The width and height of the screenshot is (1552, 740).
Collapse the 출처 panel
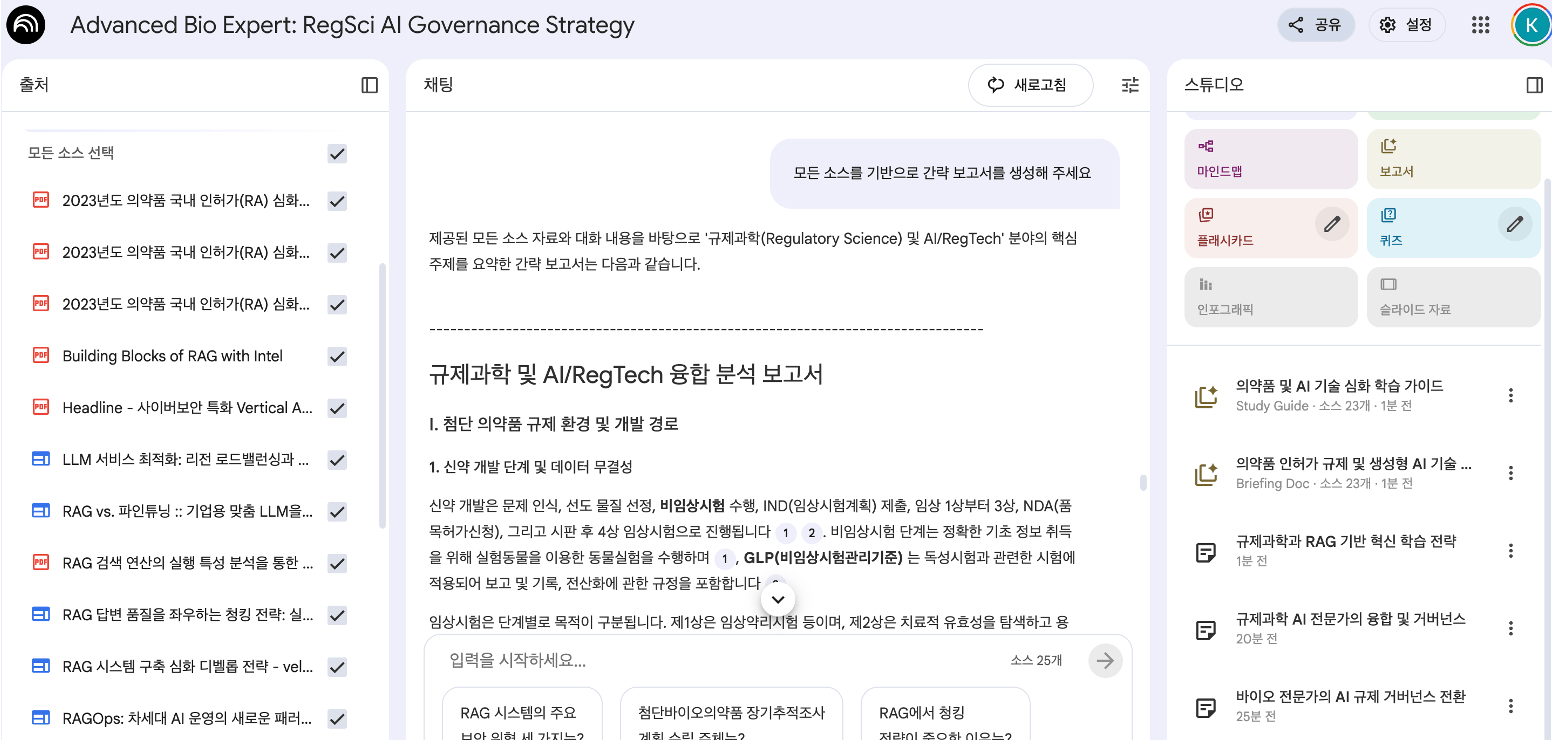pos(369,85)
